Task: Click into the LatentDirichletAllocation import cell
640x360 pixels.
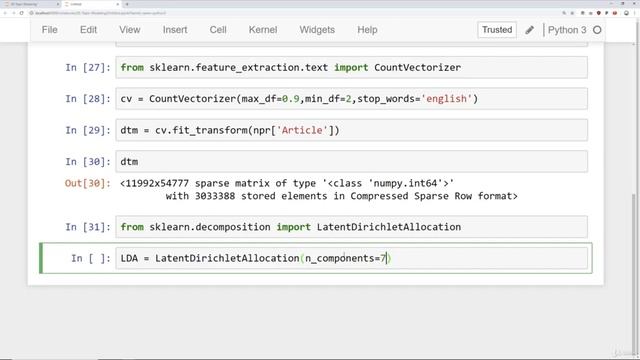Action: click(x=351, y=227)
